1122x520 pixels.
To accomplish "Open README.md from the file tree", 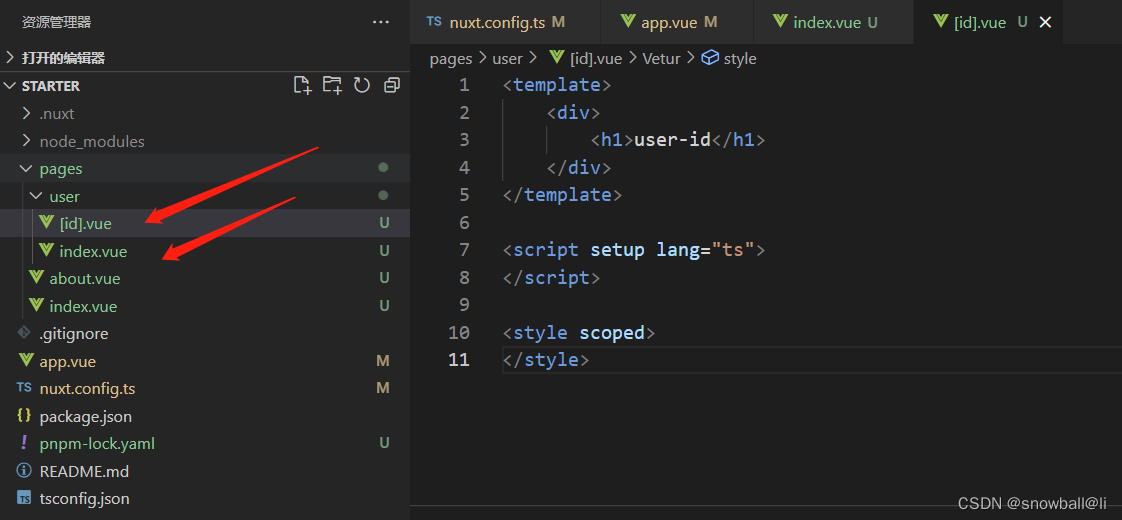I will pyautogui.click(x=83, y=471).
